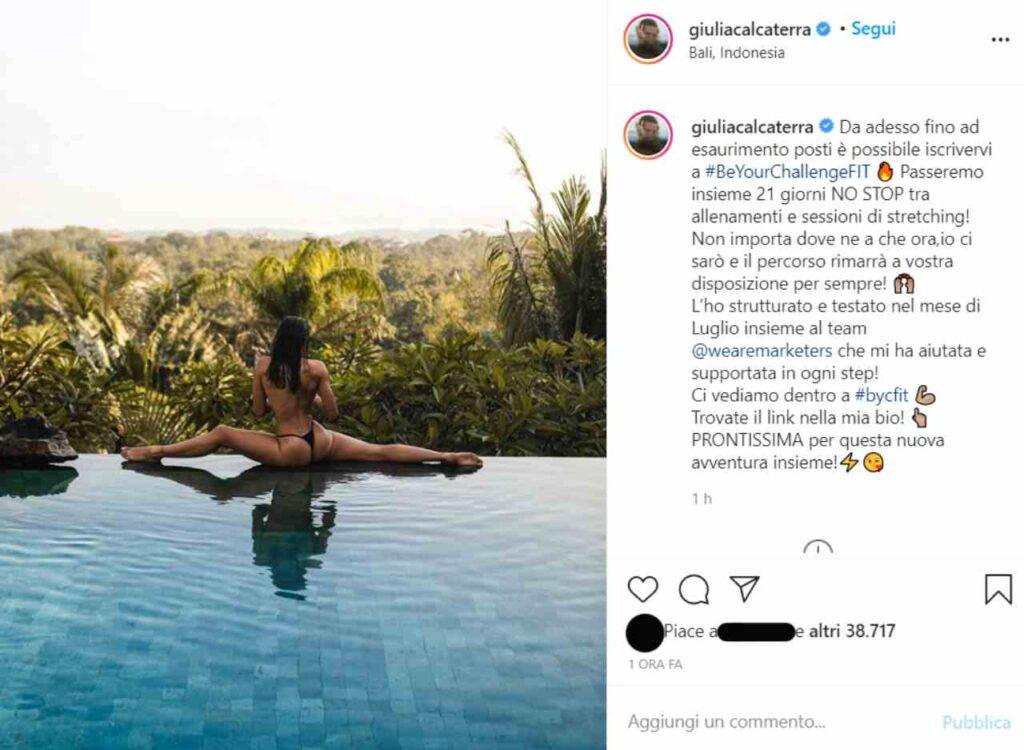1024x750 pixels.
Task: Visit the @wearemarketers mention
Action: point(761,351)
